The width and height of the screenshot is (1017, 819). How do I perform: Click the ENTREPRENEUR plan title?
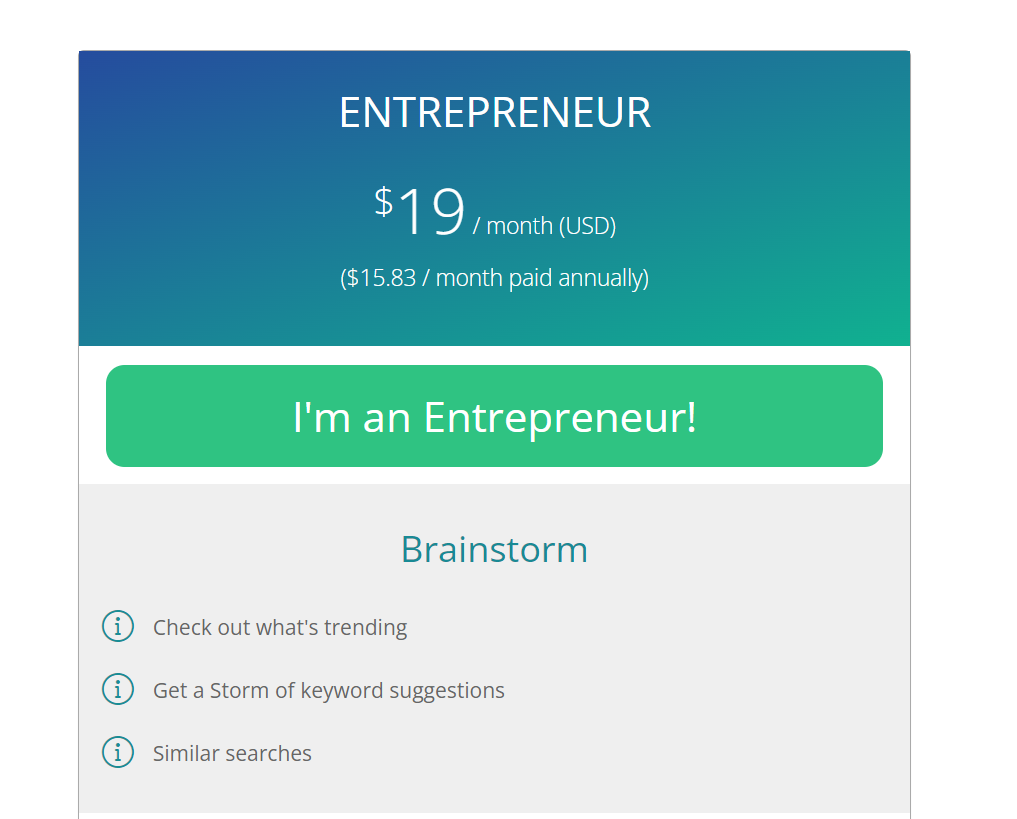(495, 113)
